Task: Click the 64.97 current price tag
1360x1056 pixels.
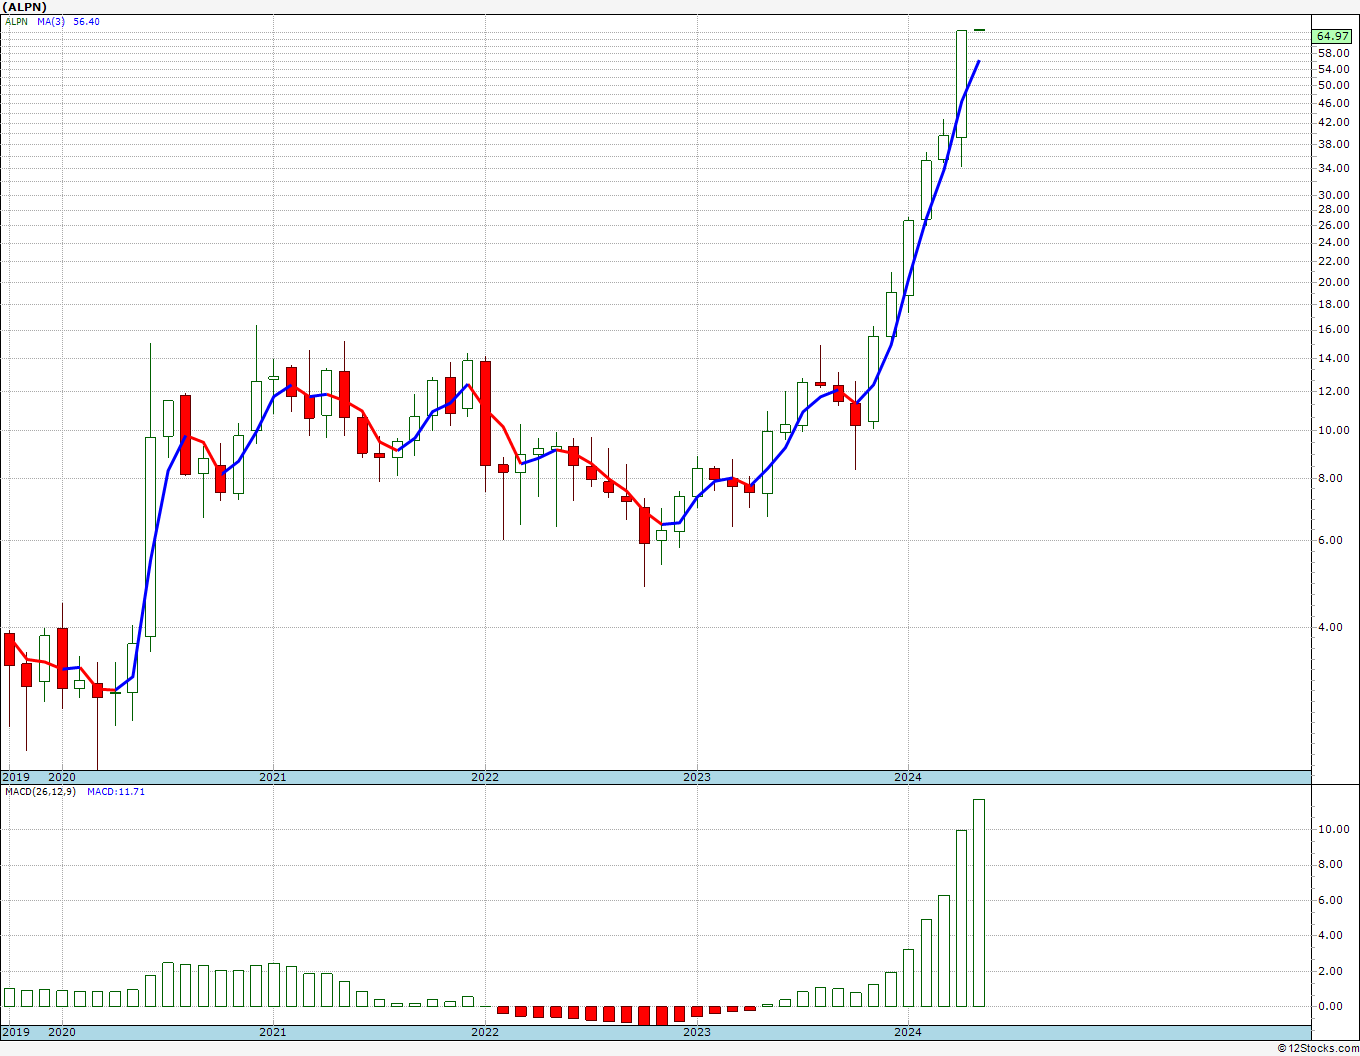Action: (1334, 37)
